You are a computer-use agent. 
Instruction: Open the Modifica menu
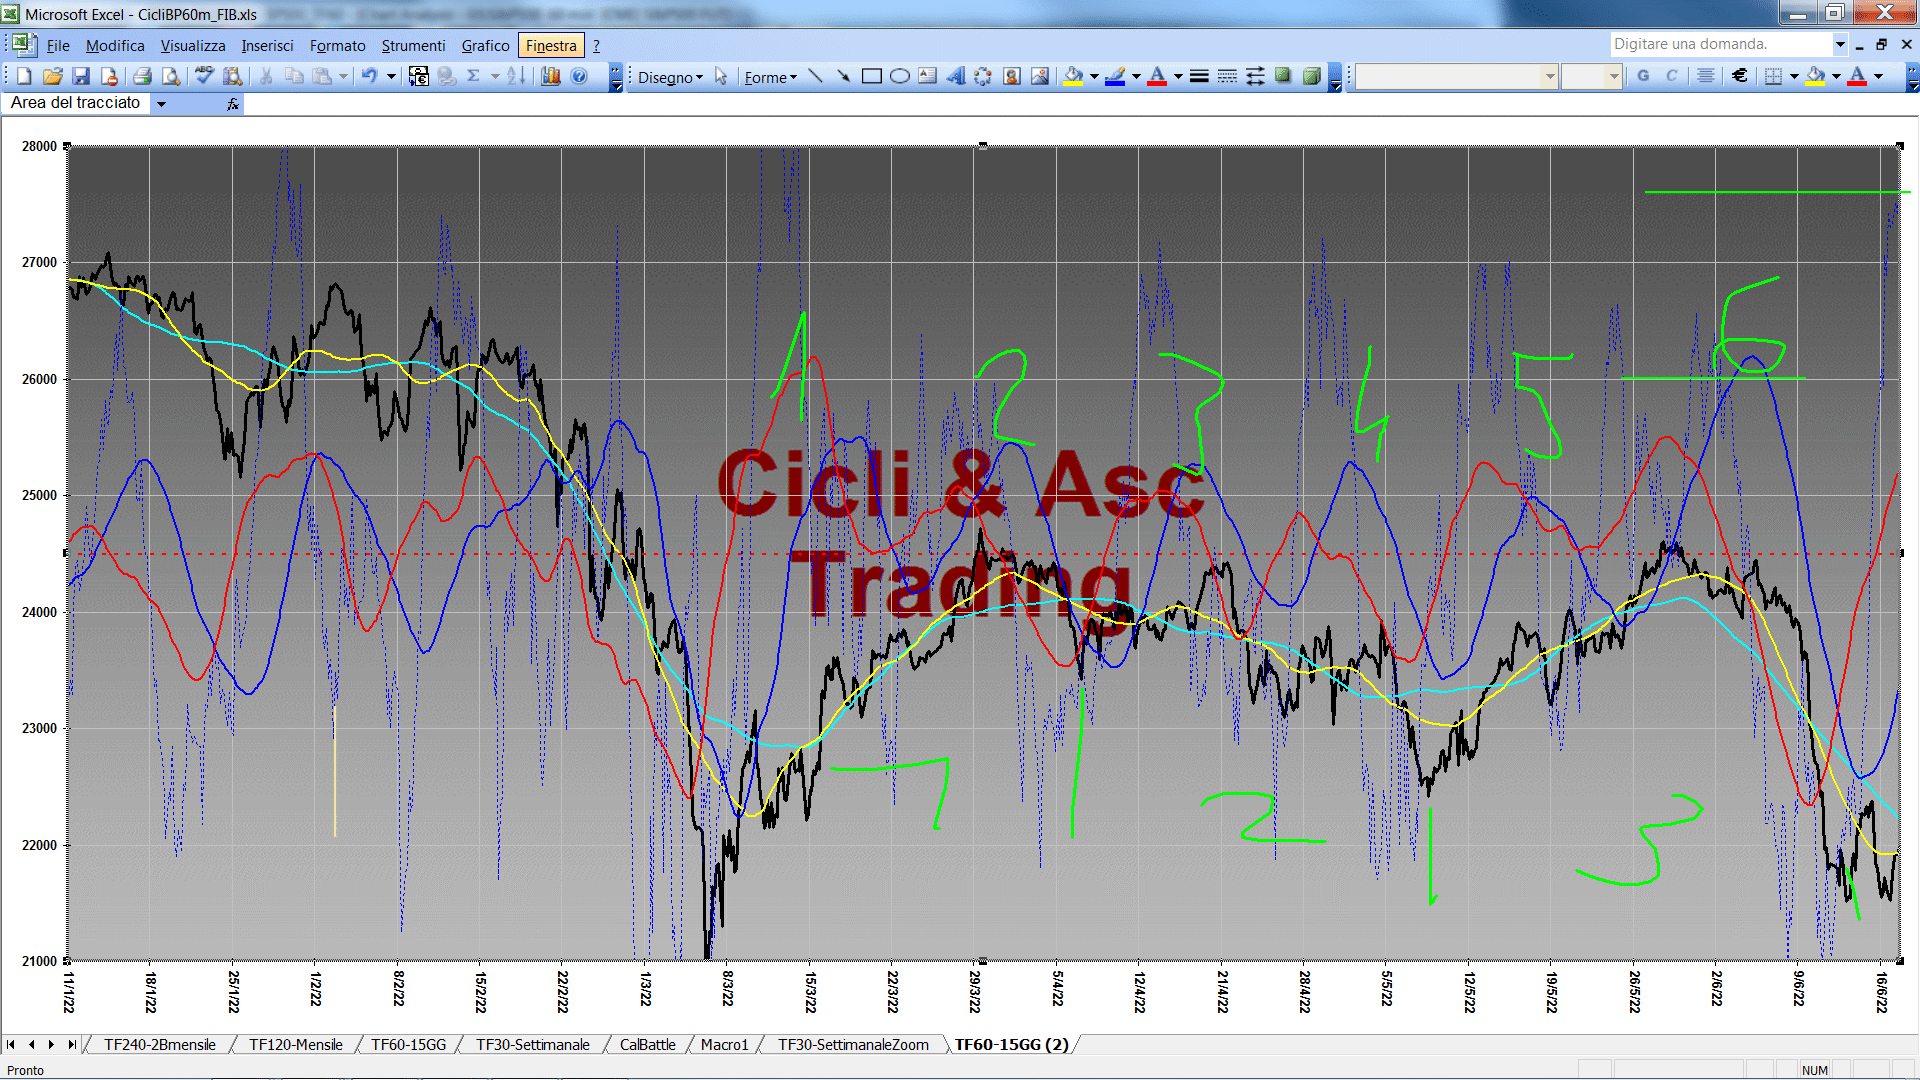point(115,46)
